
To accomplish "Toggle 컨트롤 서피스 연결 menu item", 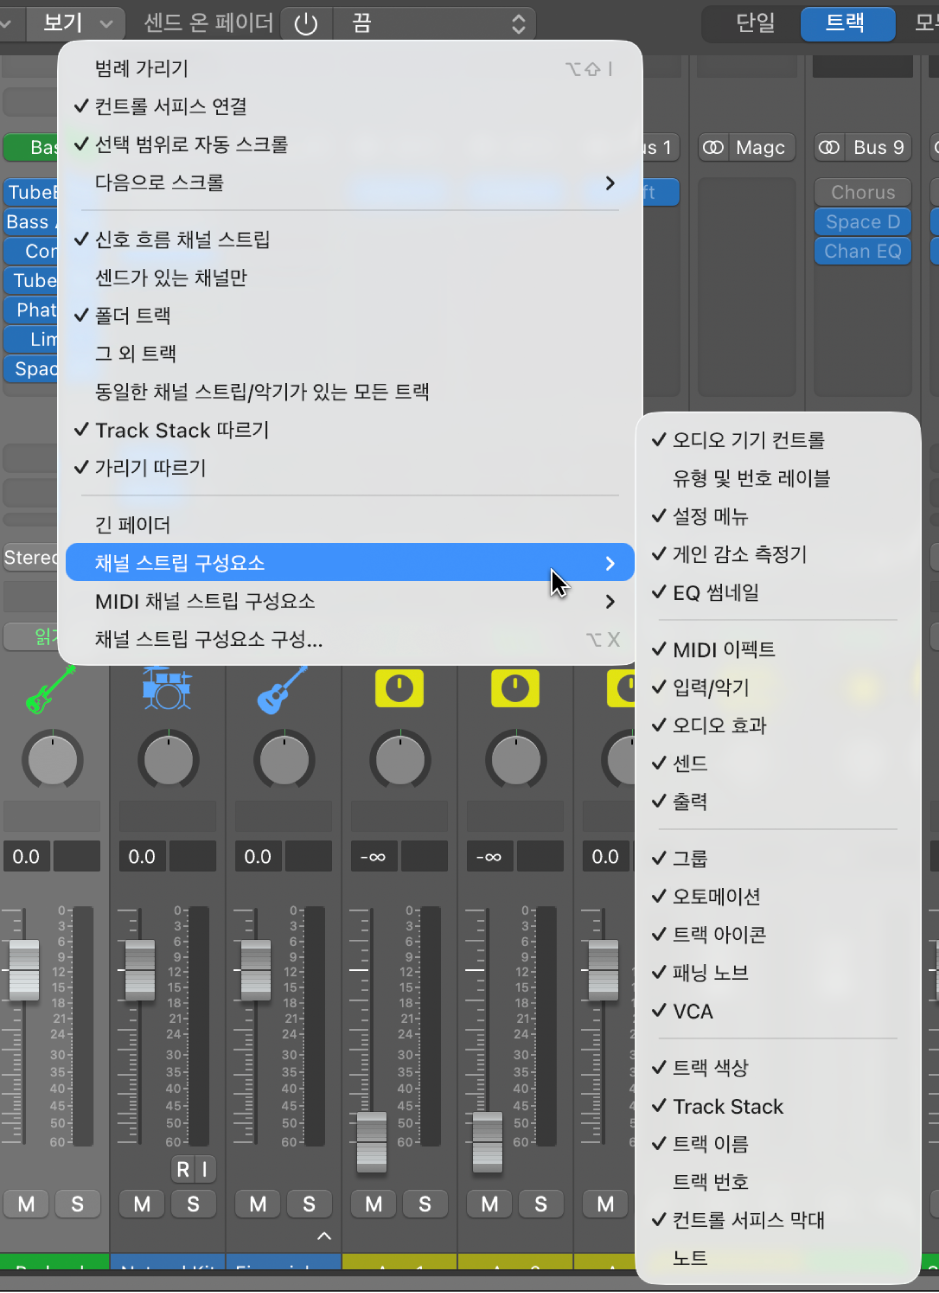I will 350,106.
